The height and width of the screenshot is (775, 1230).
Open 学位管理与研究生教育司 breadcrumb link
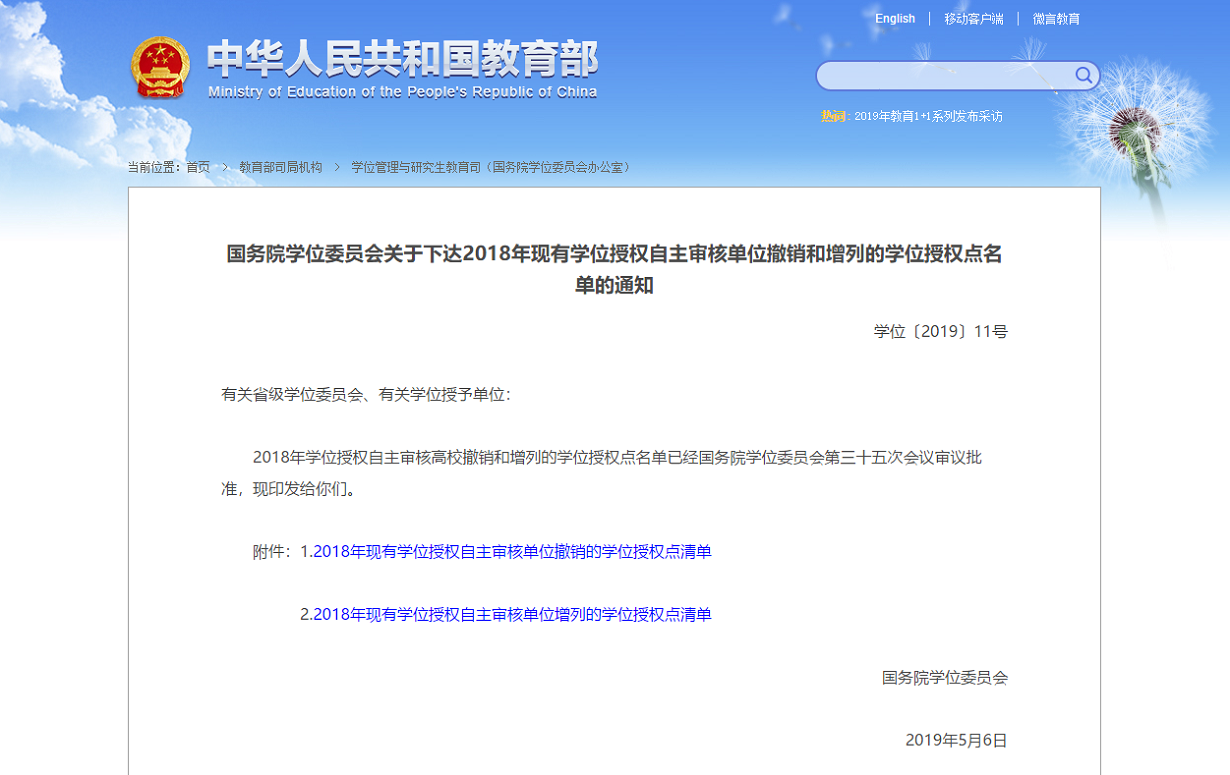pyautogui.click(x=492, y=167)
